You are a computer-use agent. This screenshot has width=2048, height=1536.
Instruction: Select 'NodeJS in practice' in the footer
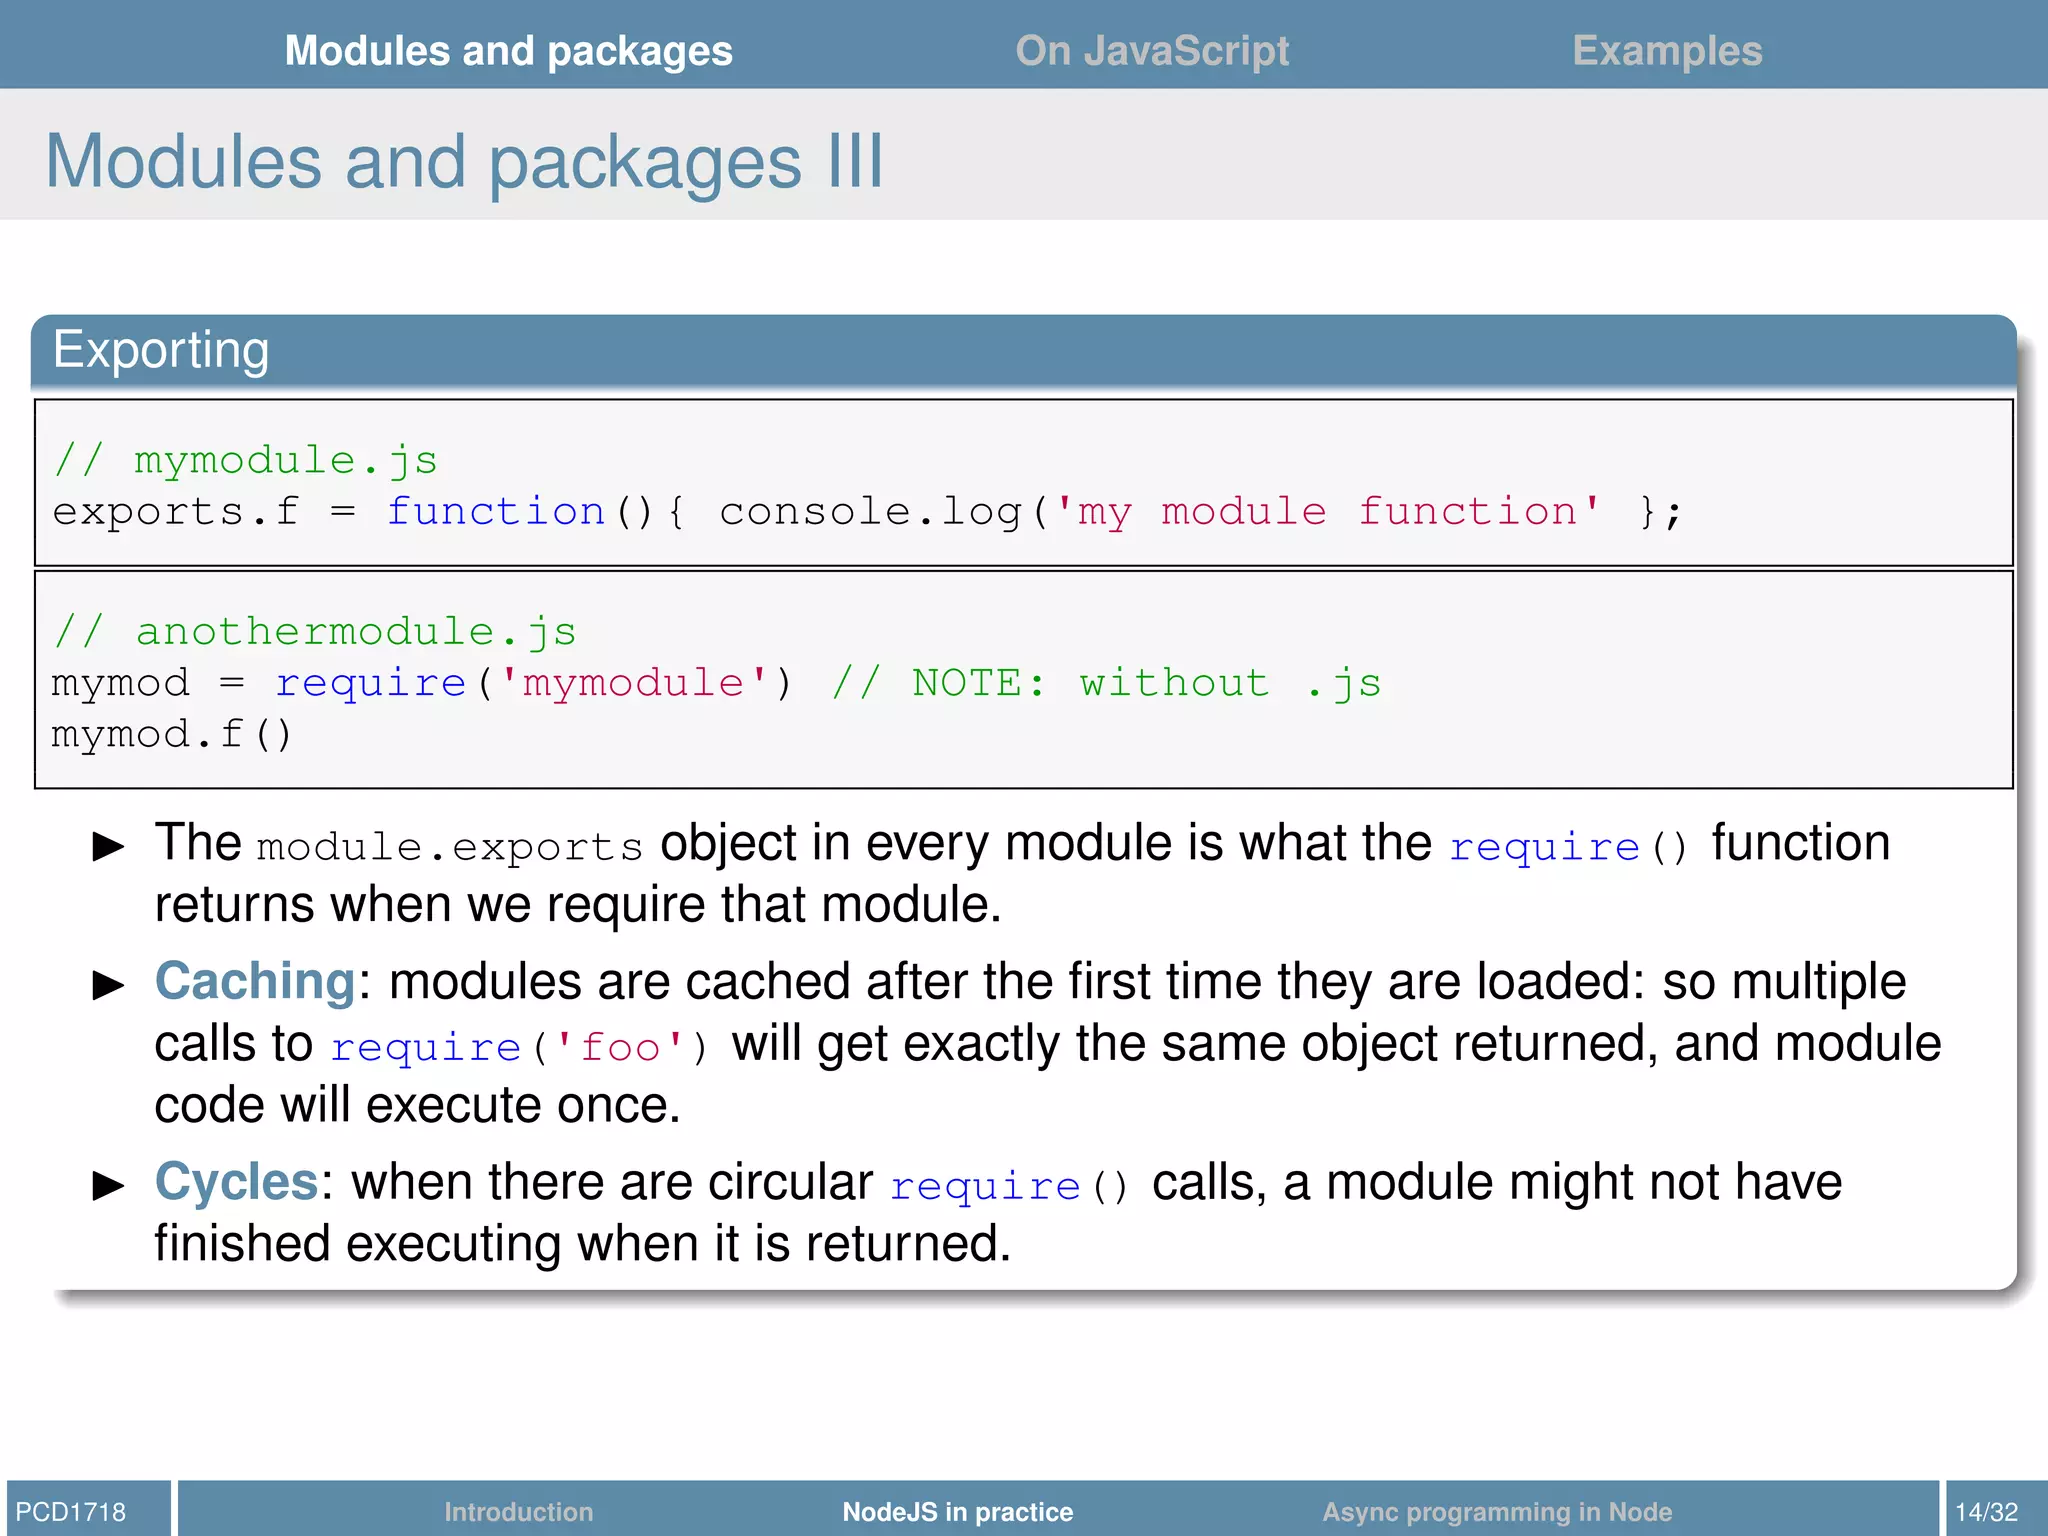pos(957,1511)
